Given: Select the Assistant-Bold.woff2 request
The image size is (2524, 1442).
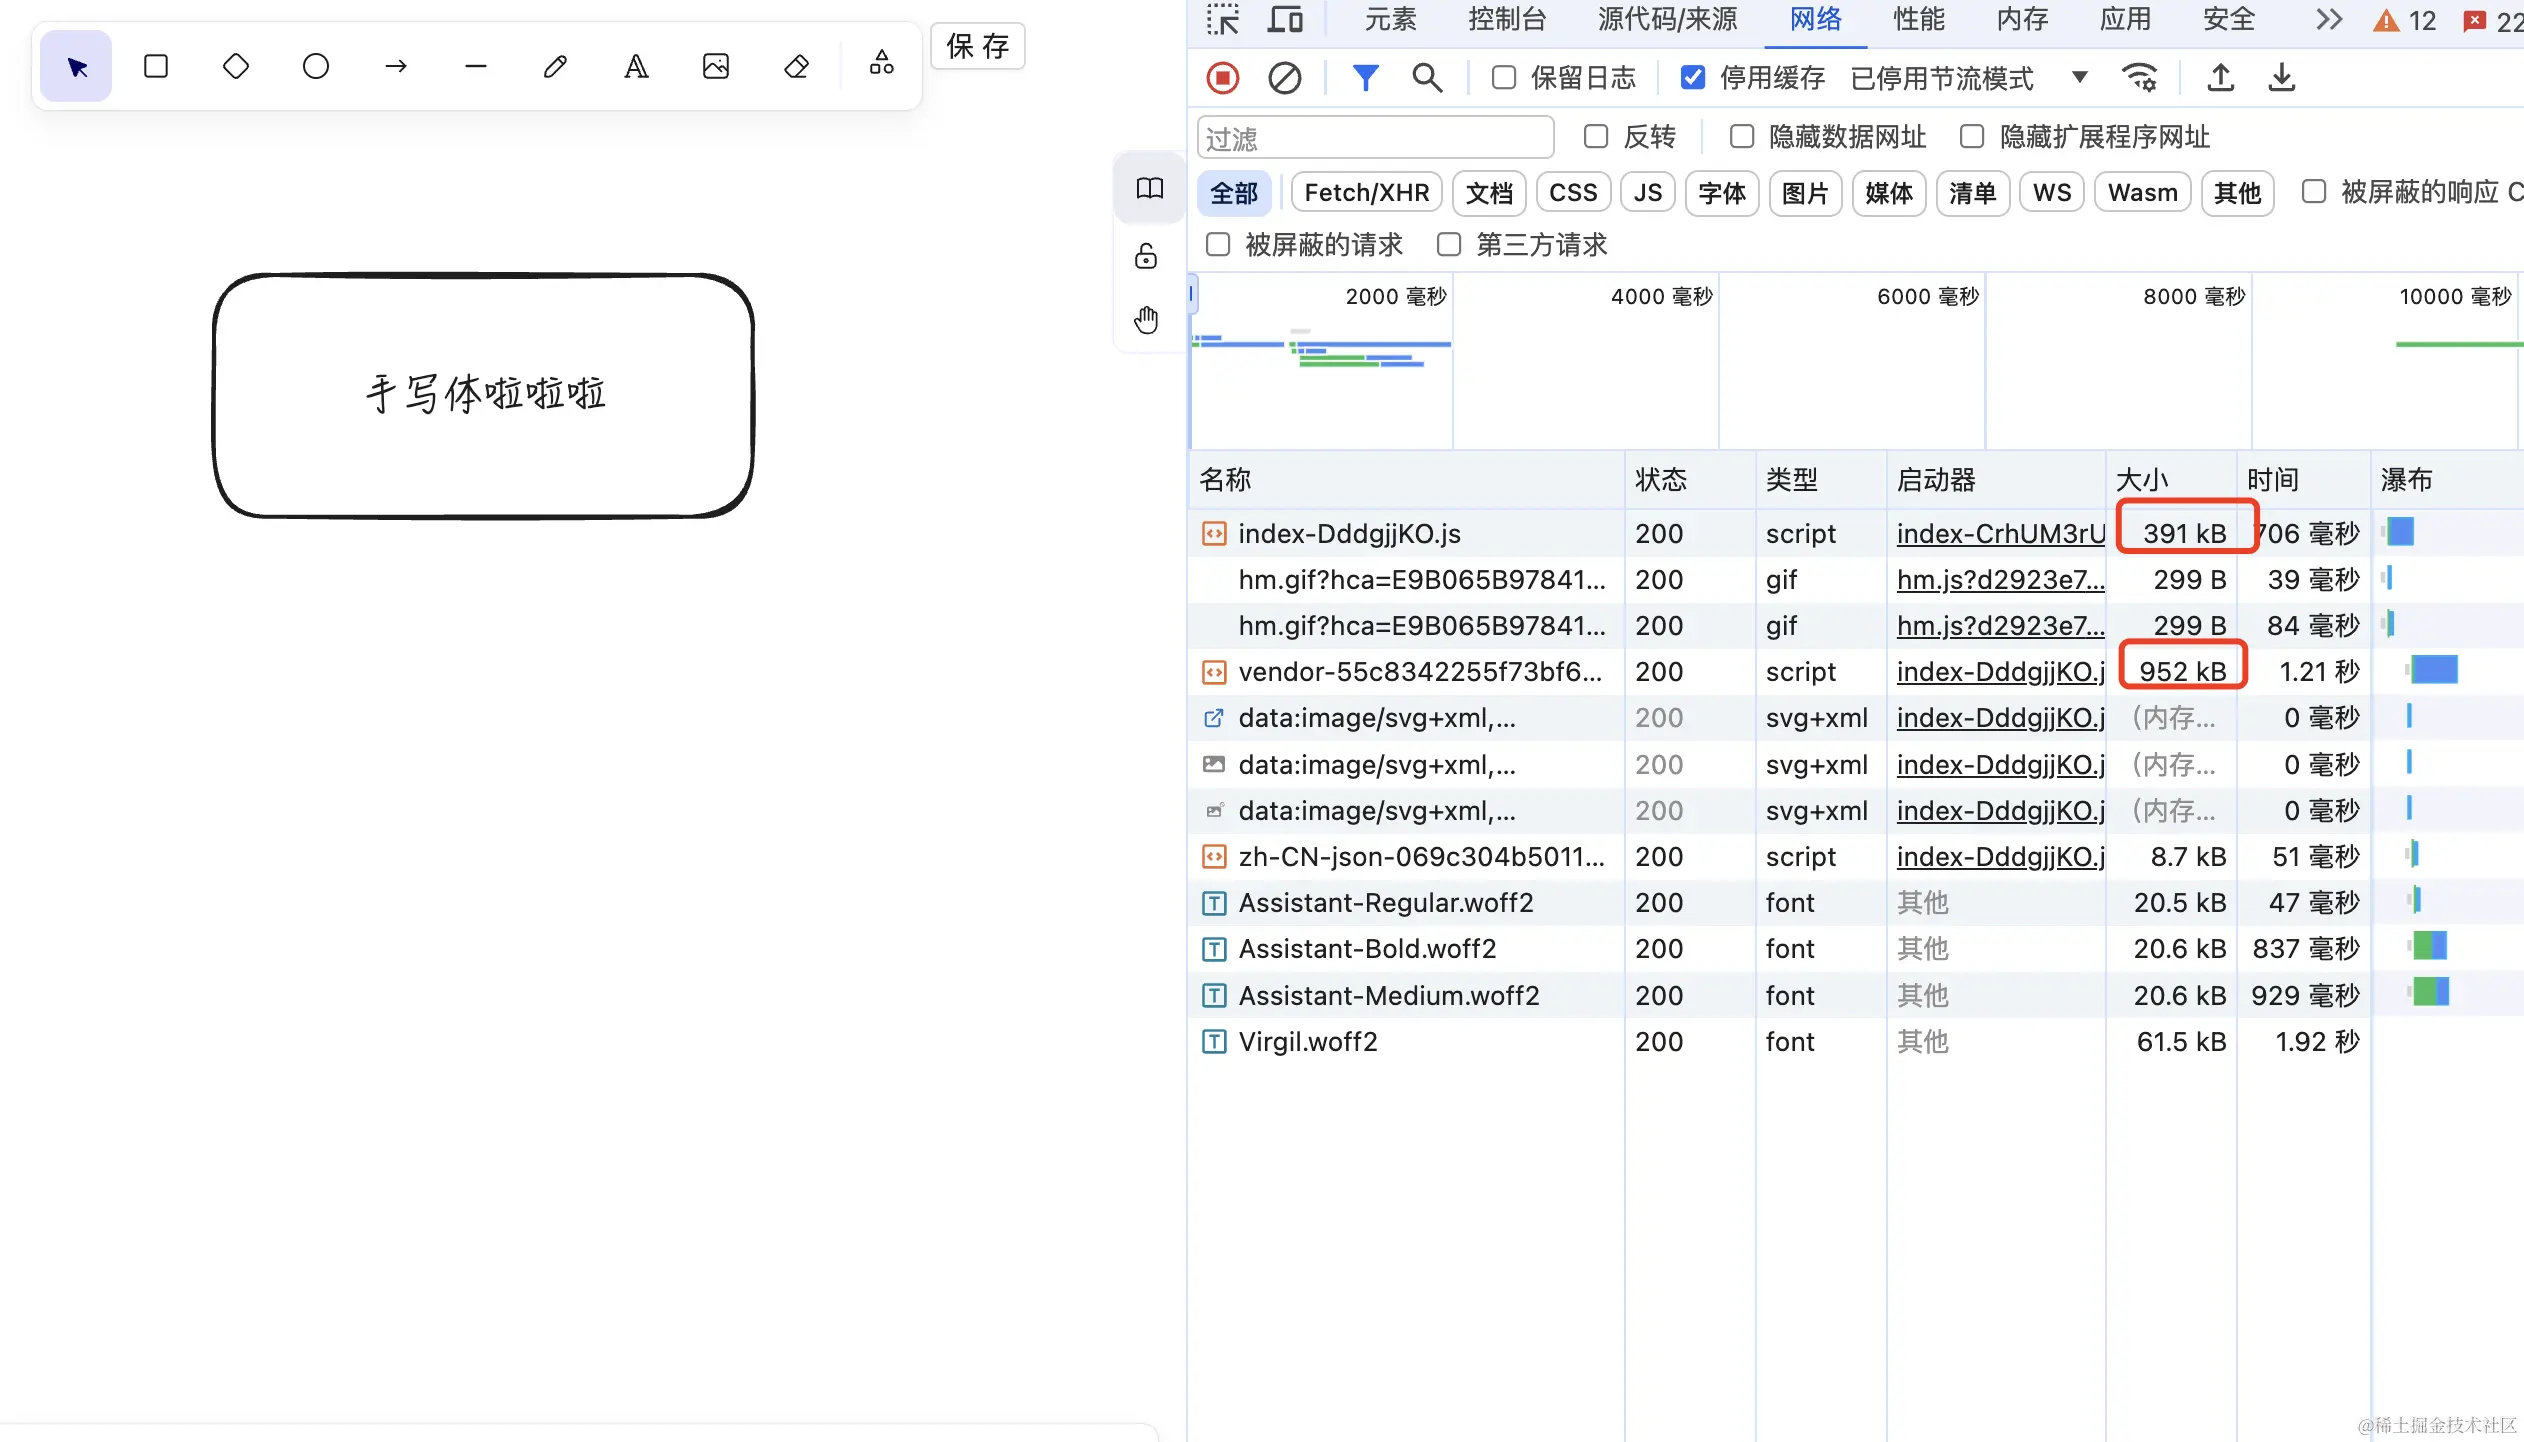Looking at the screenshot, I should [1855, 949].
